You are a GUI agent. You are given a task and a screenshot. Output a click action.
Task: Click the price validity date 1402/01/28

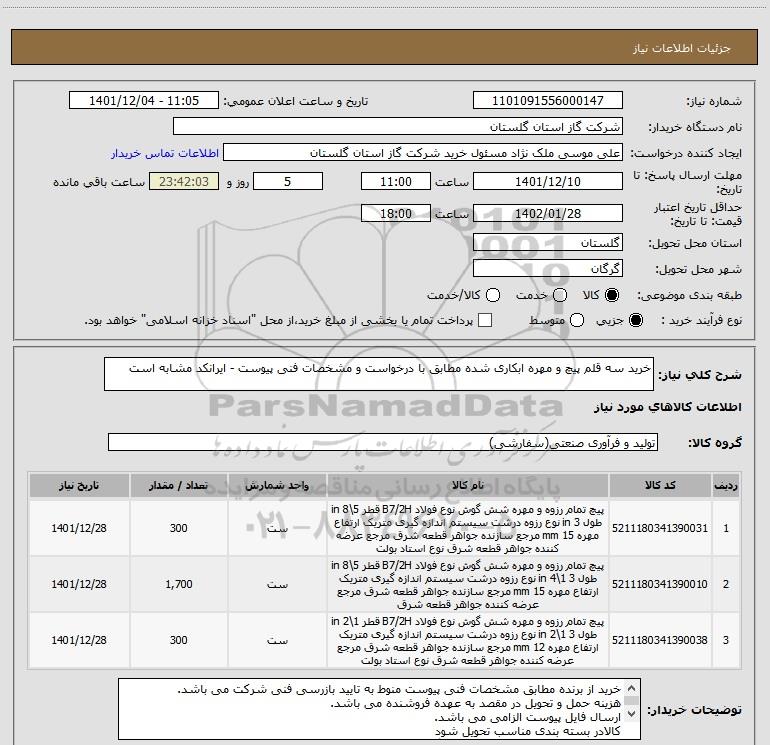pyautogui.click(x=548, y=213)
